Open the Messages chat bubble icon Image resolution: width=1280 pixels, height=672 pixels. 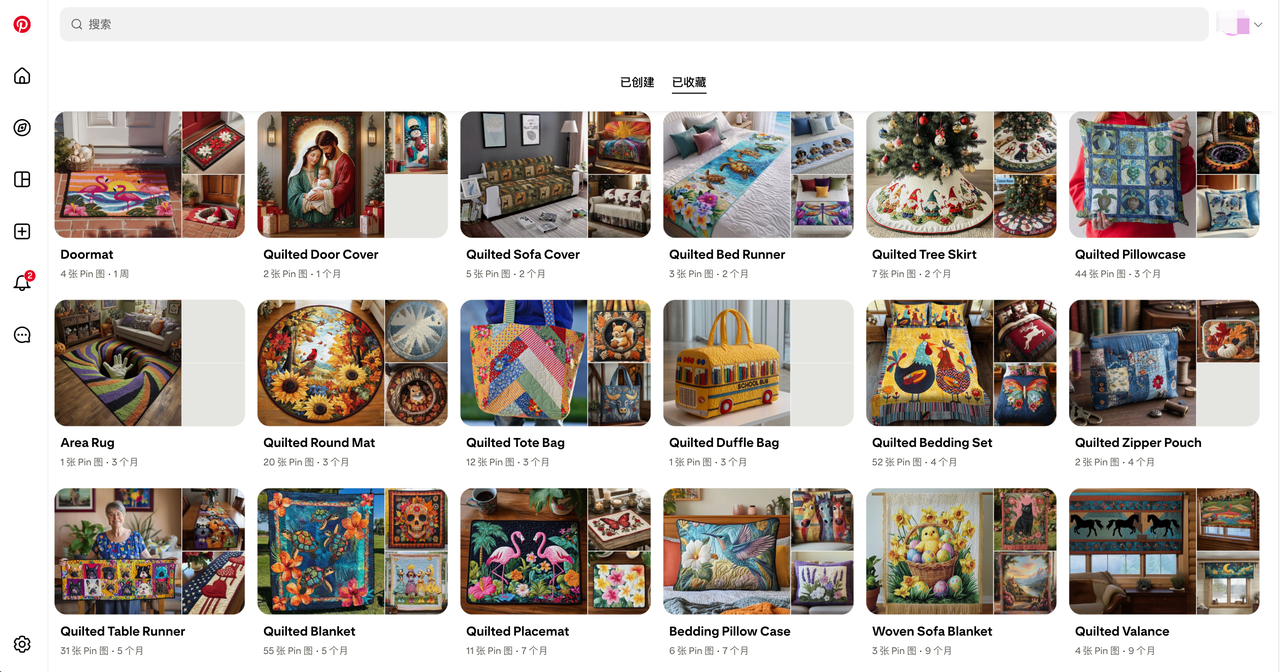[22, 335]
